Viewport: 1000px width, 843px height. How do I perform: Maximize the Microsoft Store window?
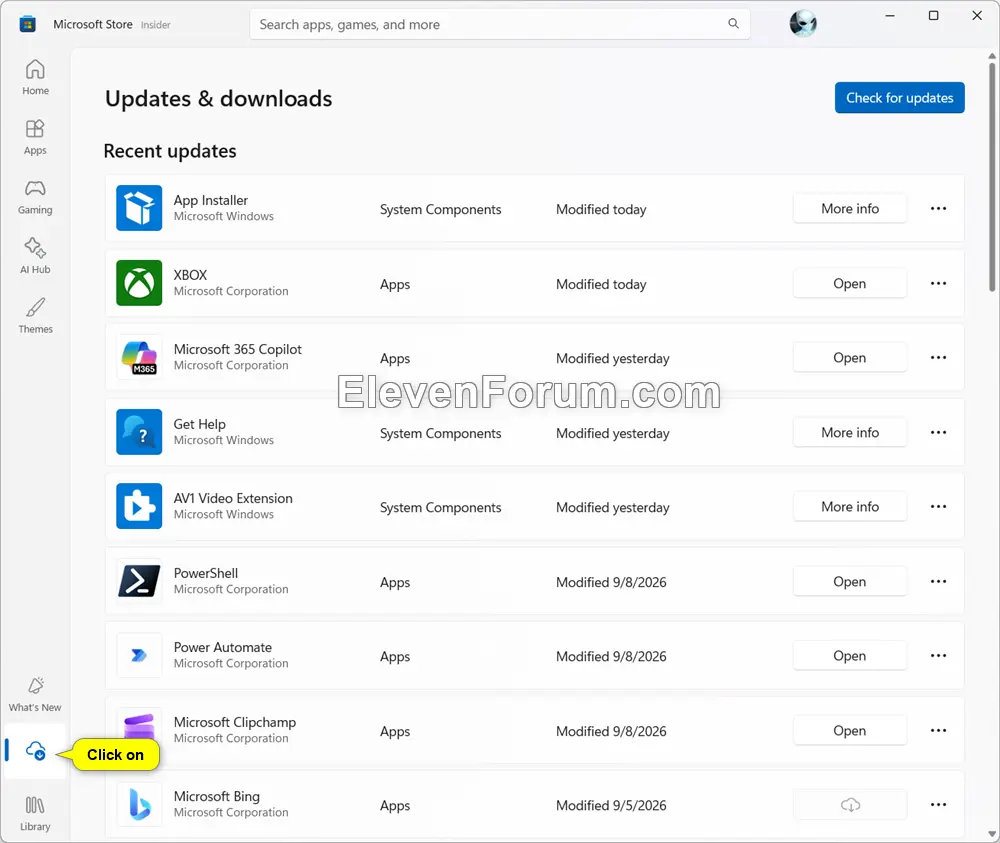click(933, 15)
